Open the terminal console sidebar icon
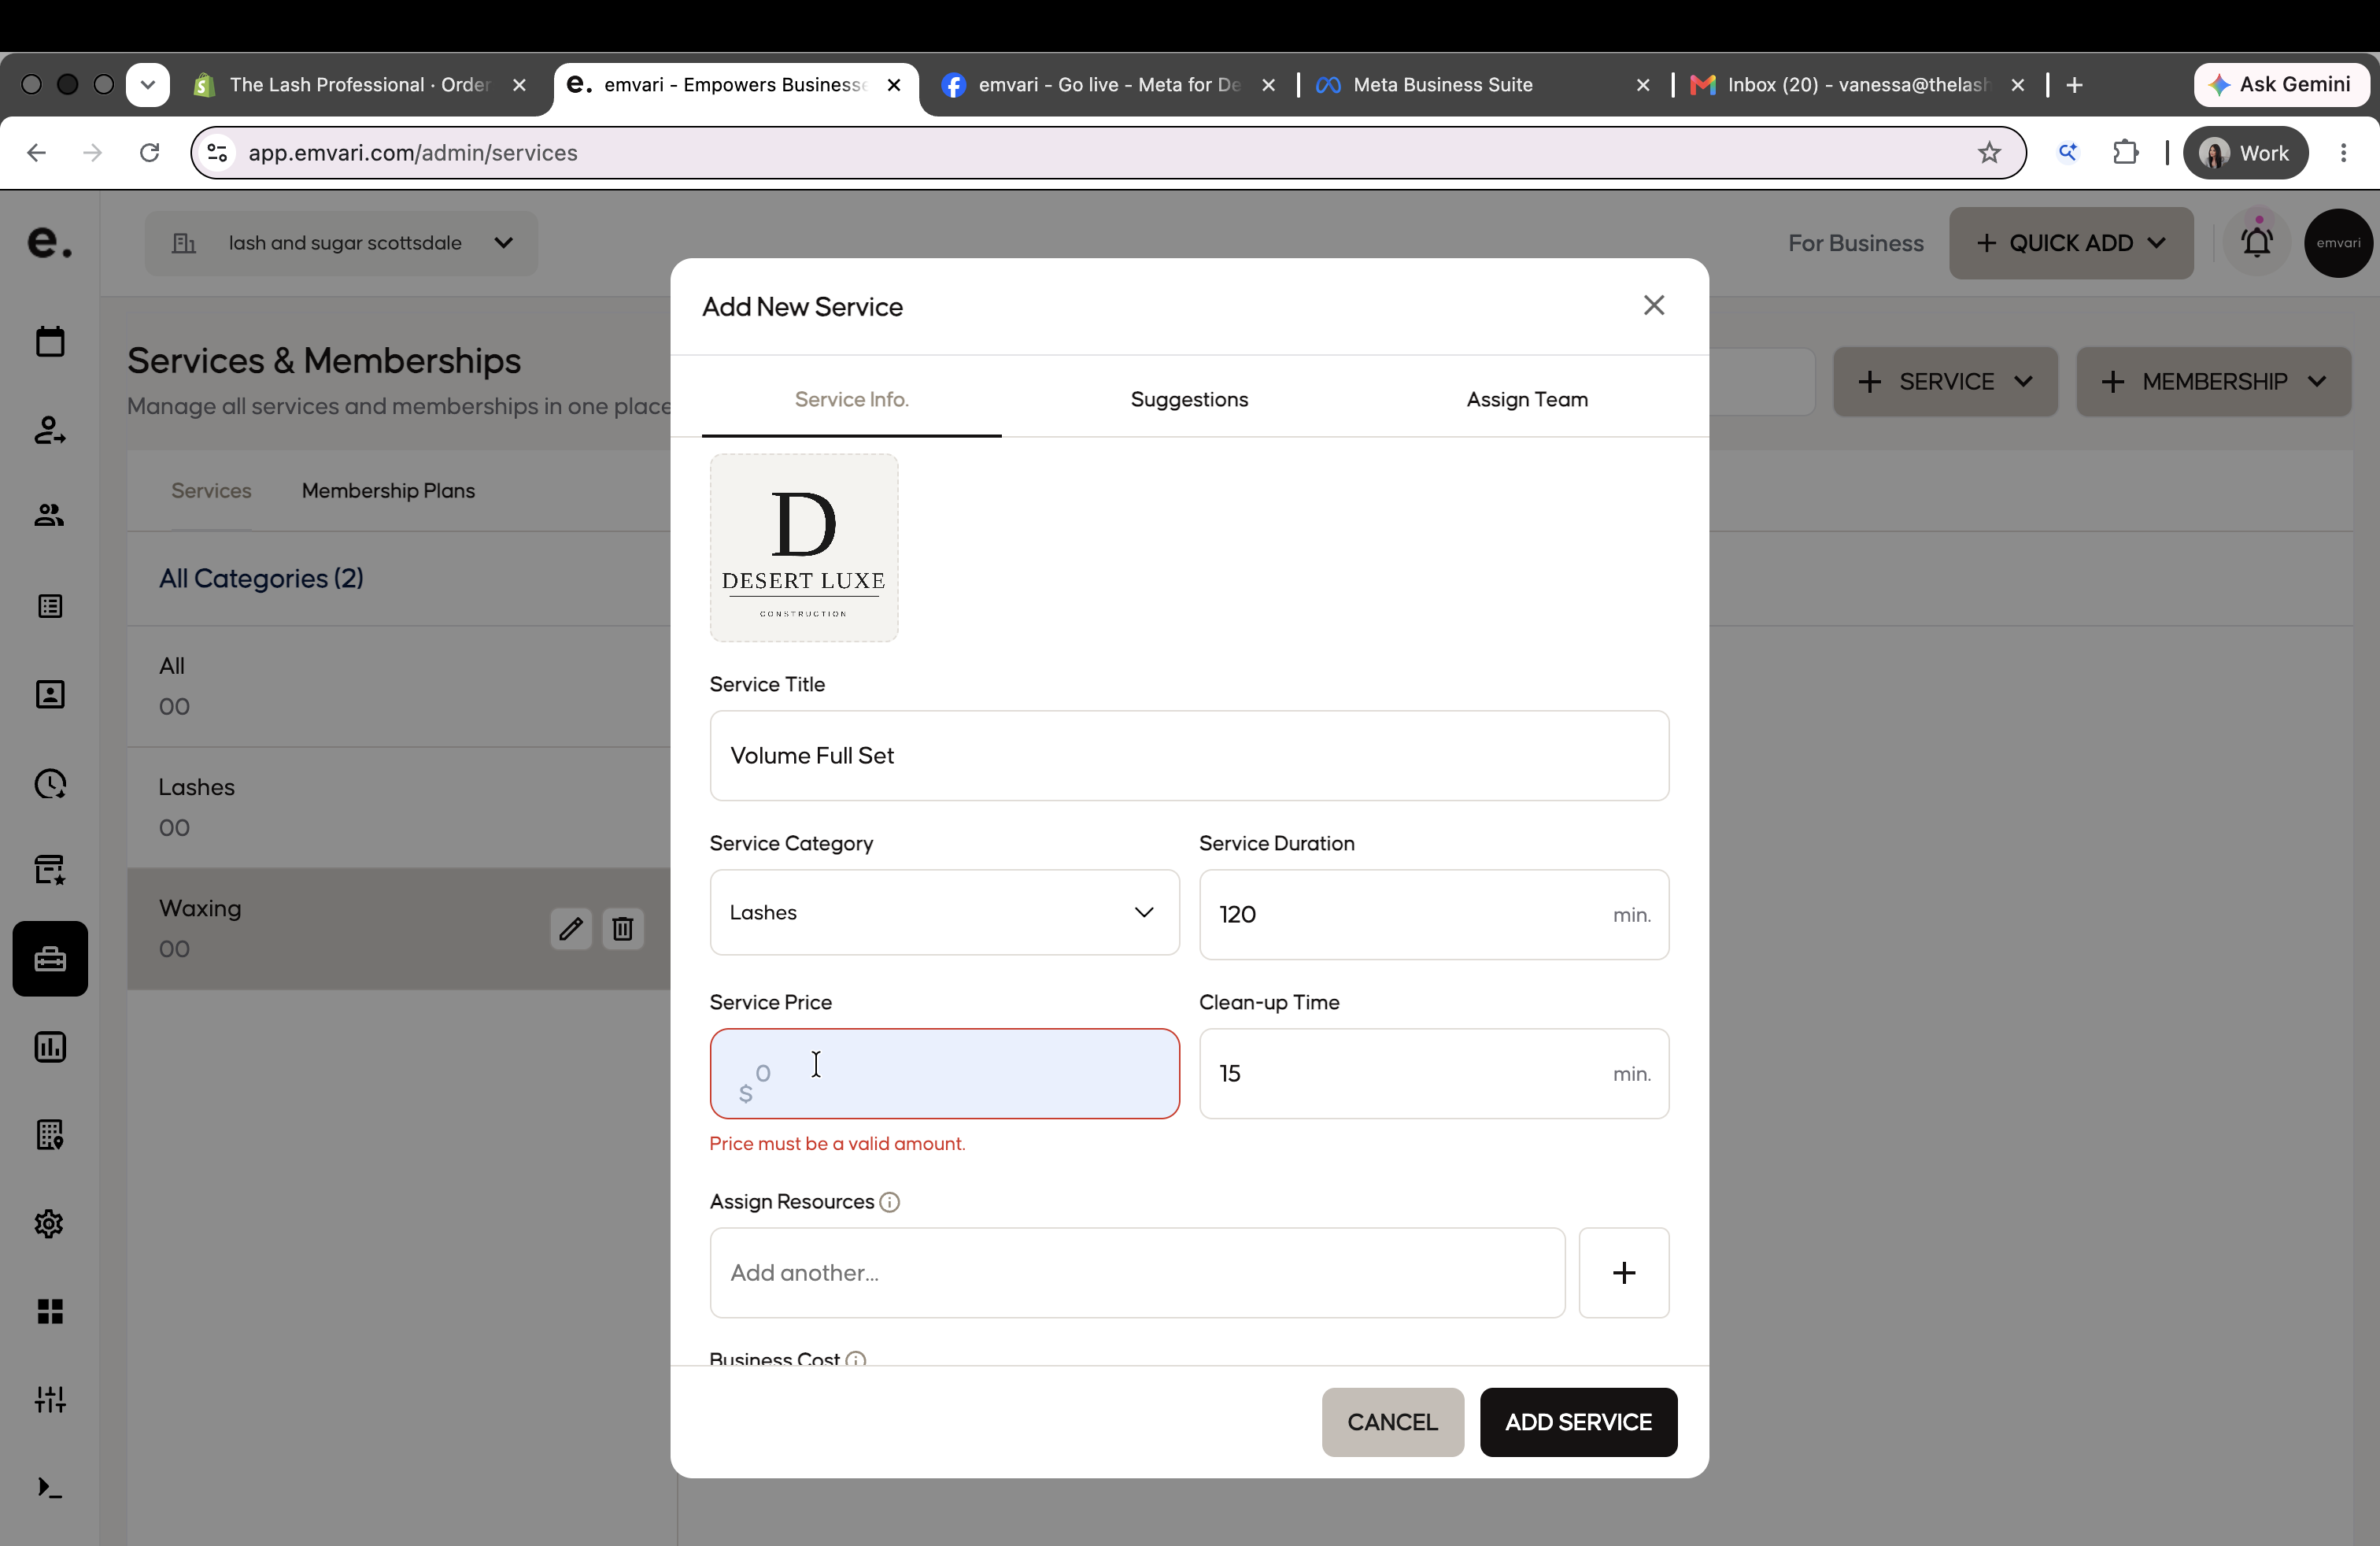The image size is (2380, 1546). pyautogui.click(x=50, y=1488)
